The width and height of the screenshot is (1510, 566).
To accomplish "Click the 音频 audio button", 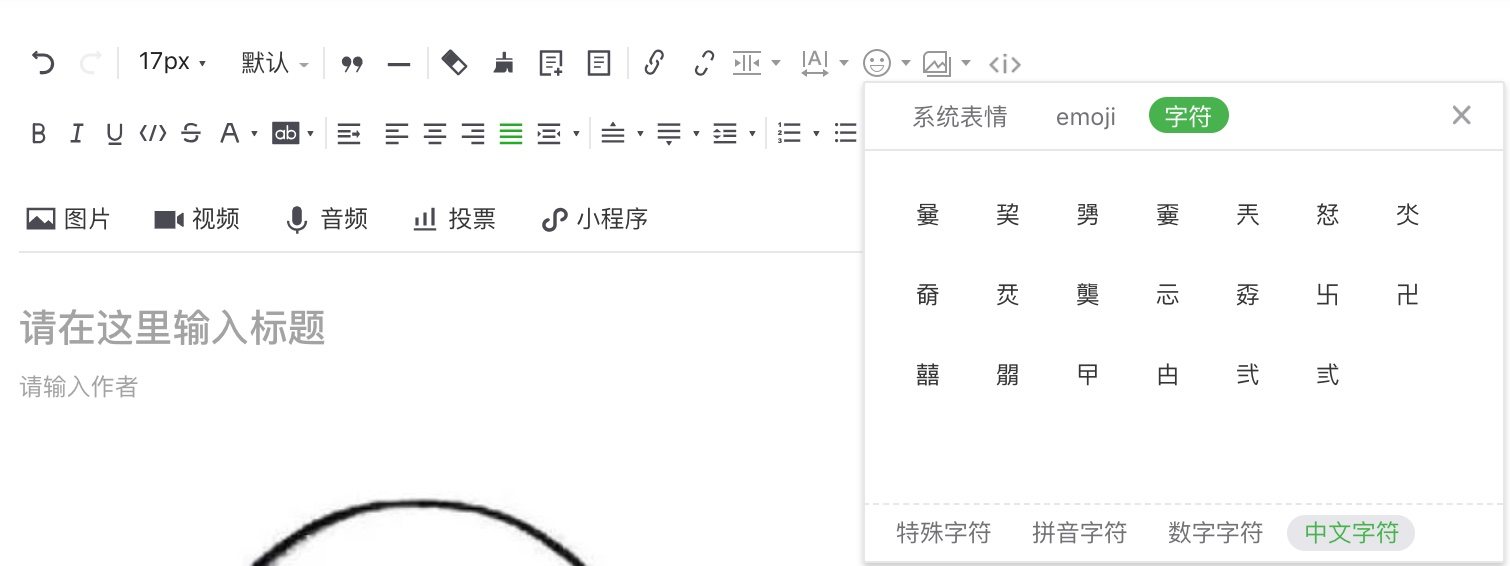I will coord(327,219).
